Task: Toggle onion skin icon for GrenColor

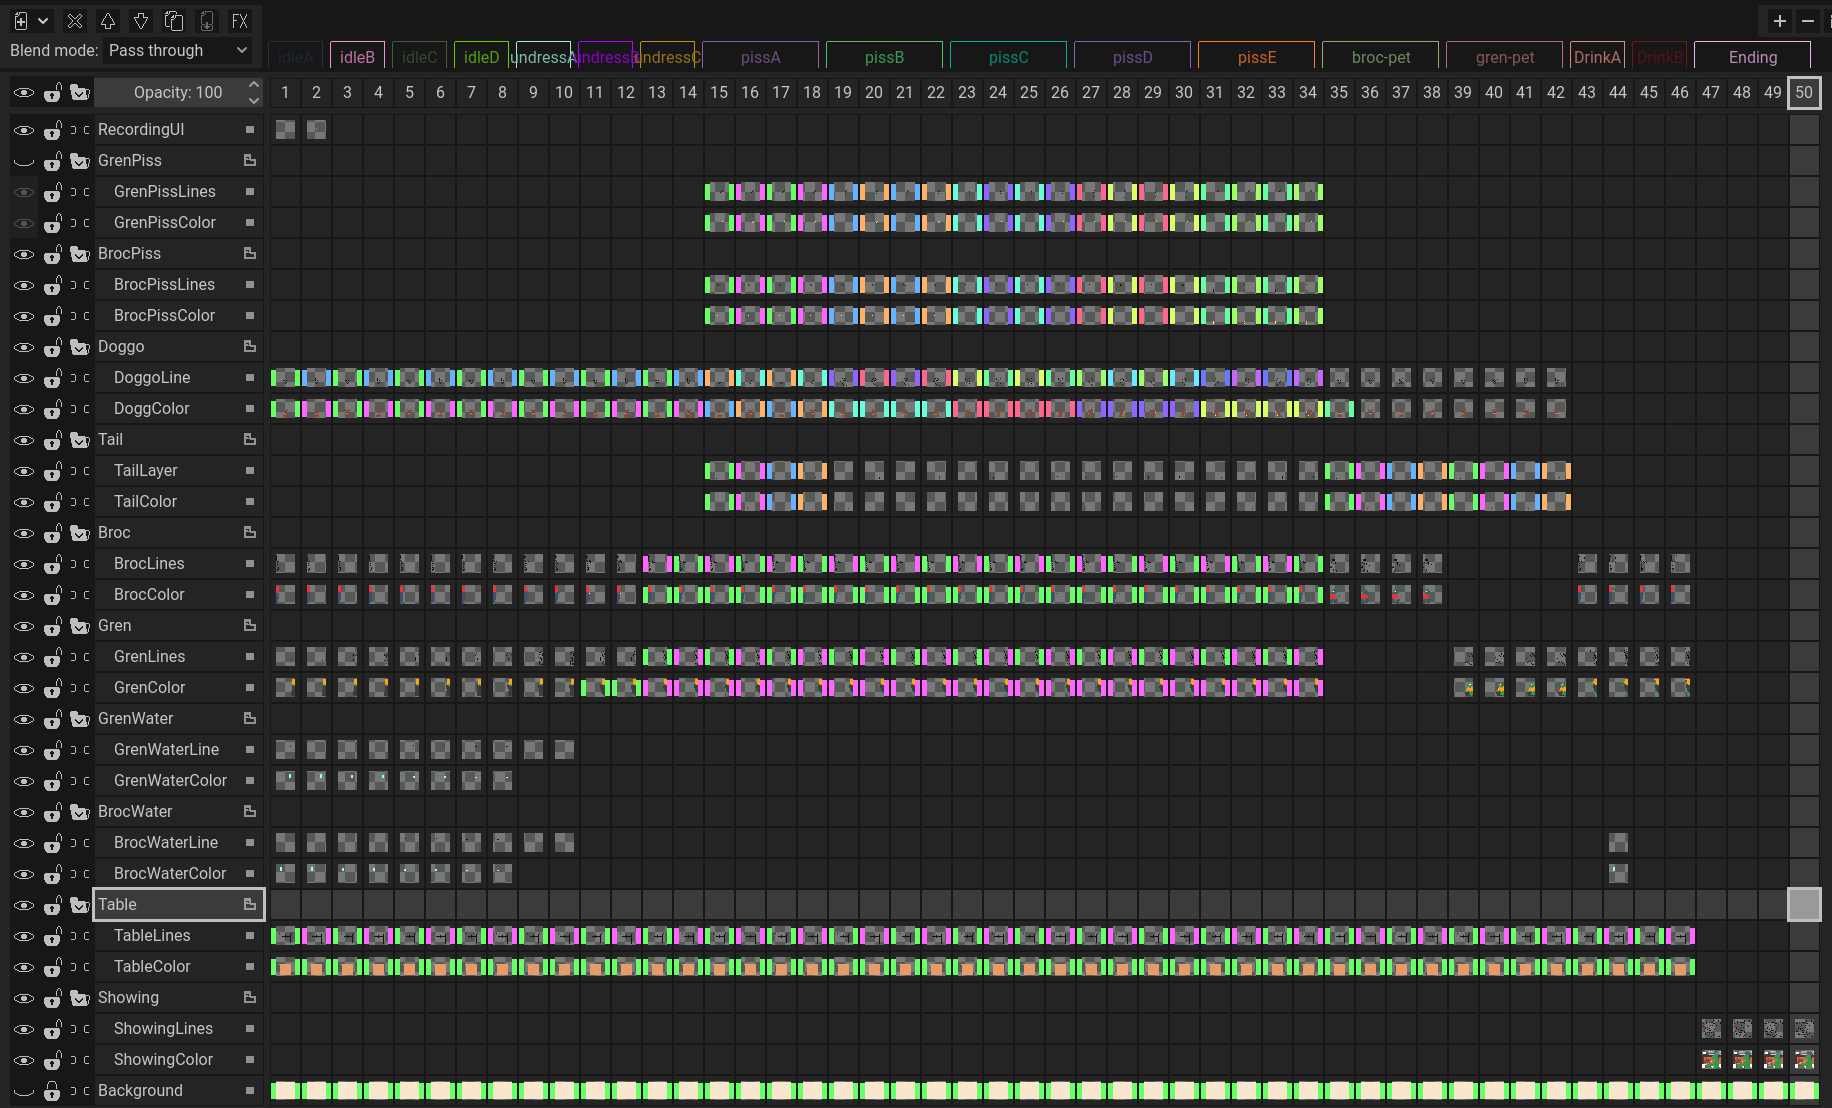Action: [x=80, y=688]
